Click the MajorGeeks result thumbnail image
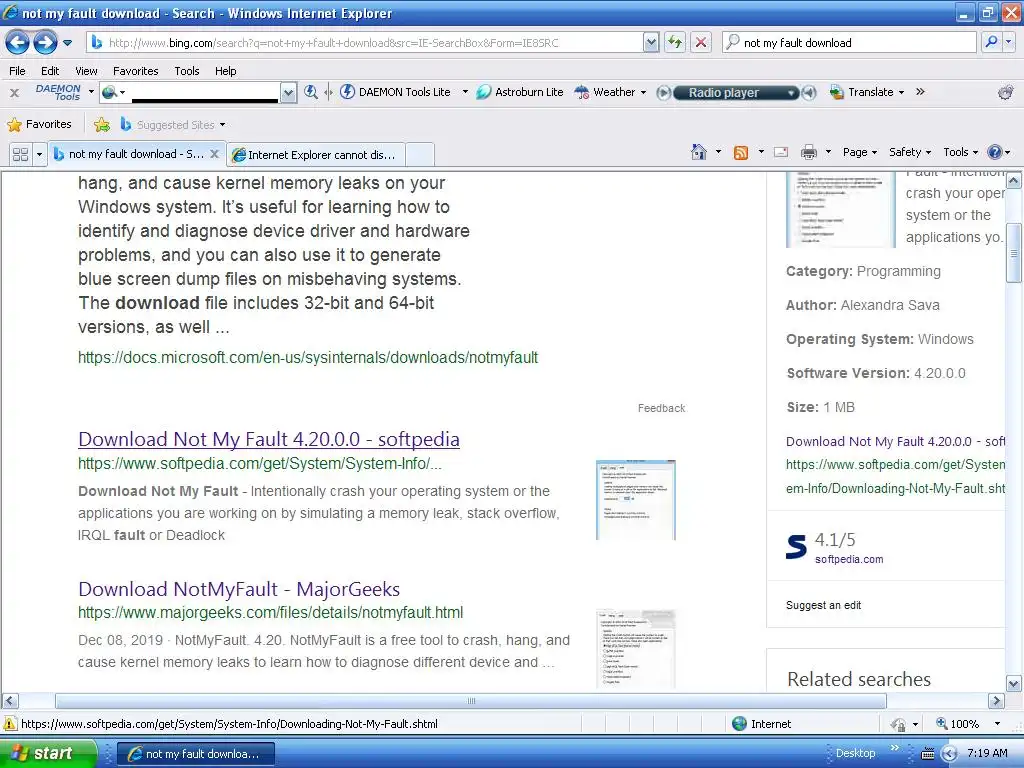Viewport: 1024px width, 768px height. [x=635, y=648]
